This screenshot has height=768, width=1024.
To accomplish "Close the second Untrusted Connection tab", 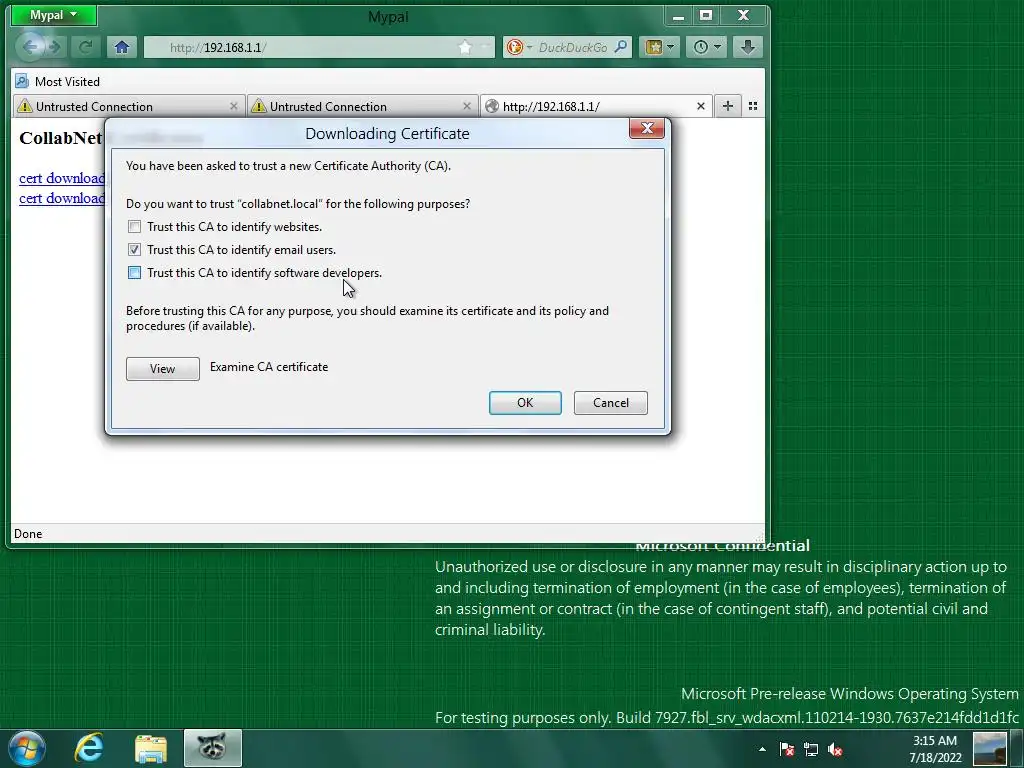I will pyautogui.click(x=466, y=106).
